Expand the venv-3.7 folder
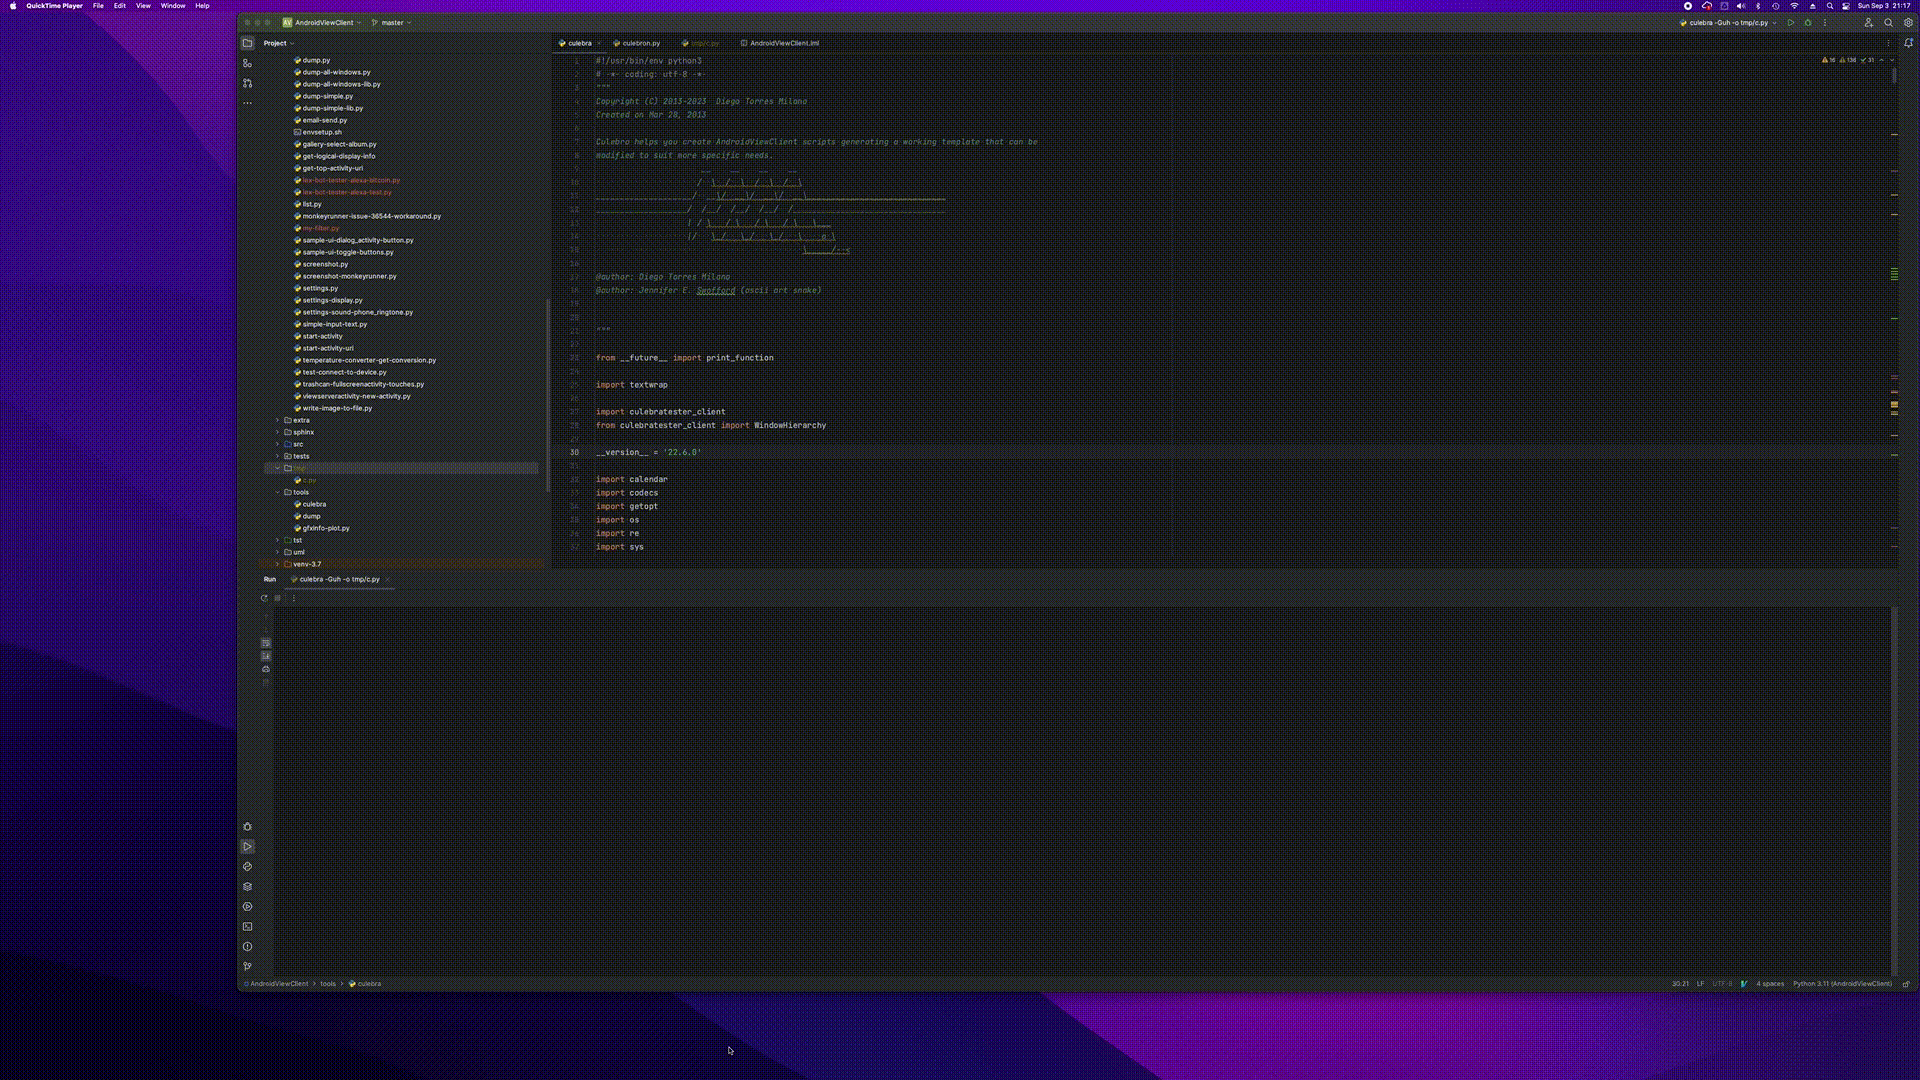The height and width of the screenshot is (1080, 1920). 278,564
